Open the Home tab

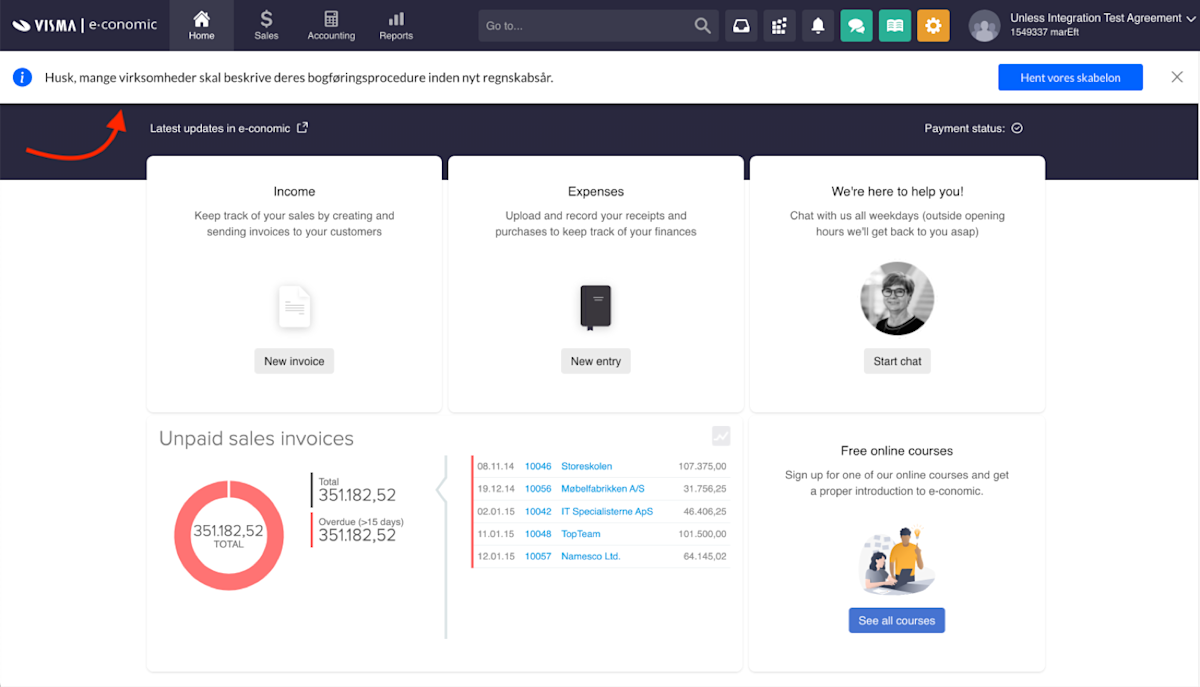coord(201,25)
